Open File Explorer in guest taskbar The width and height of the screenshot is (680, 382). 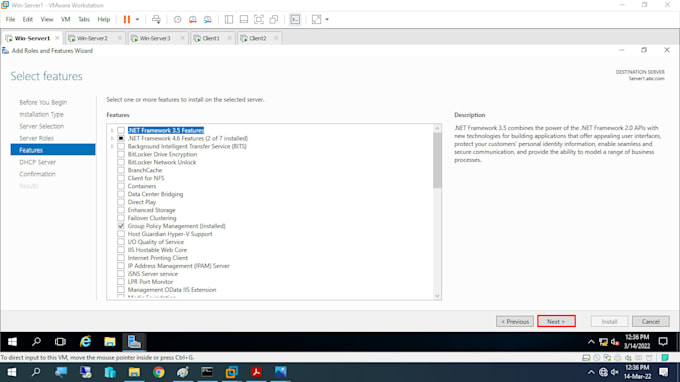point(110,342)
